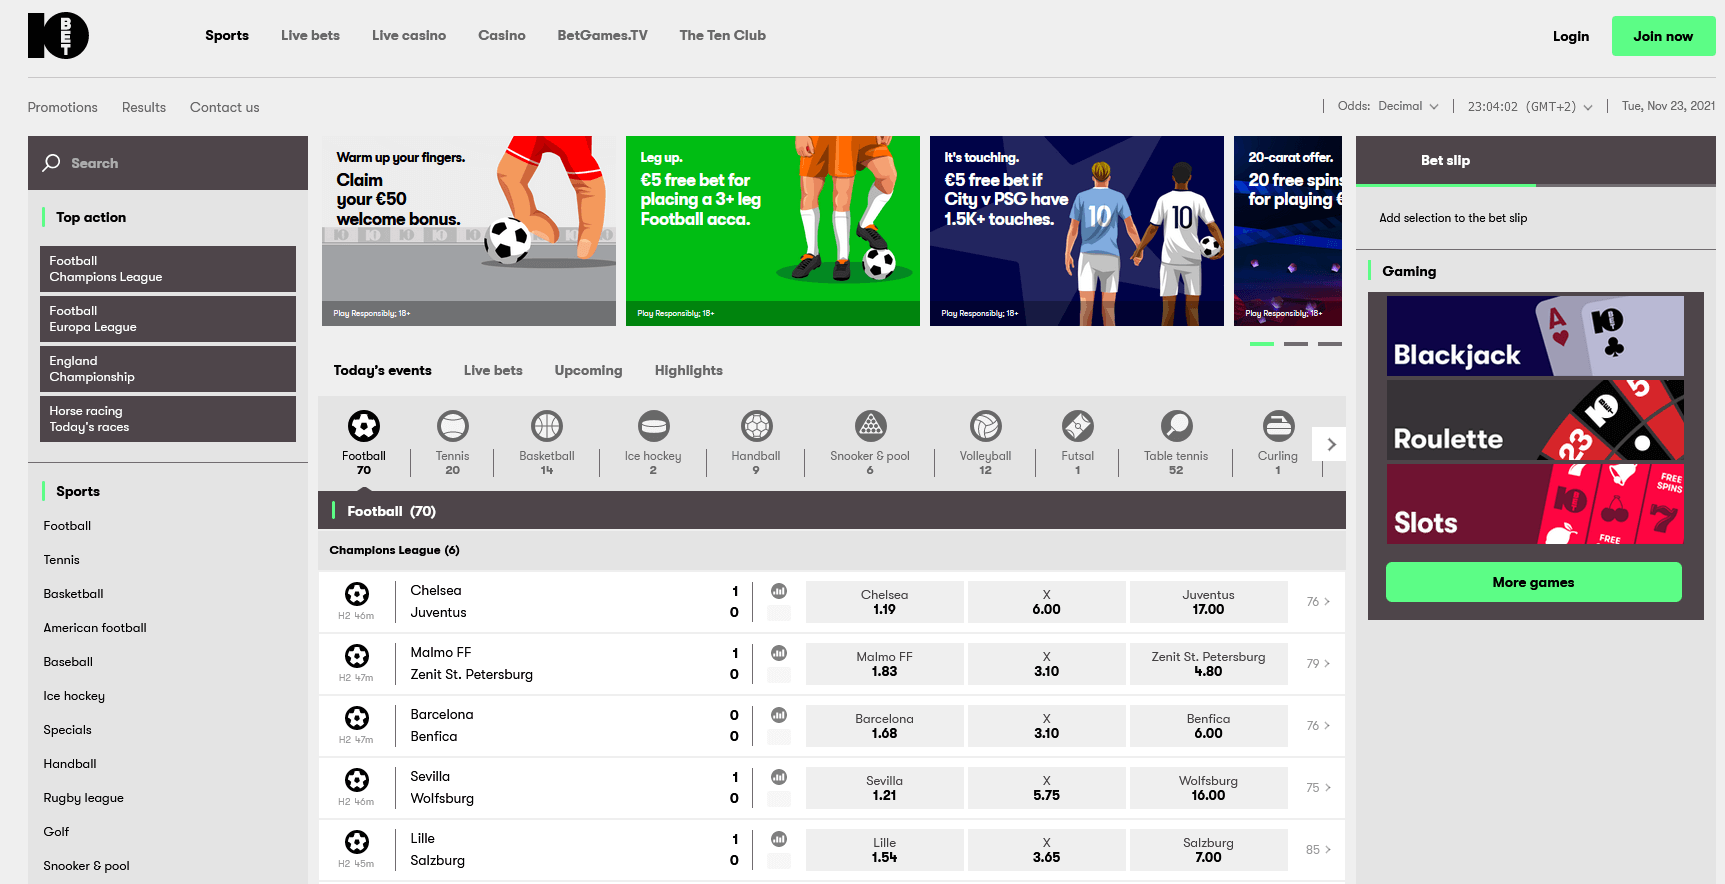The image size is (1725, 884).
Task: Bet on draw at 5.75 Sevilla match
Action: point(1047,788)
